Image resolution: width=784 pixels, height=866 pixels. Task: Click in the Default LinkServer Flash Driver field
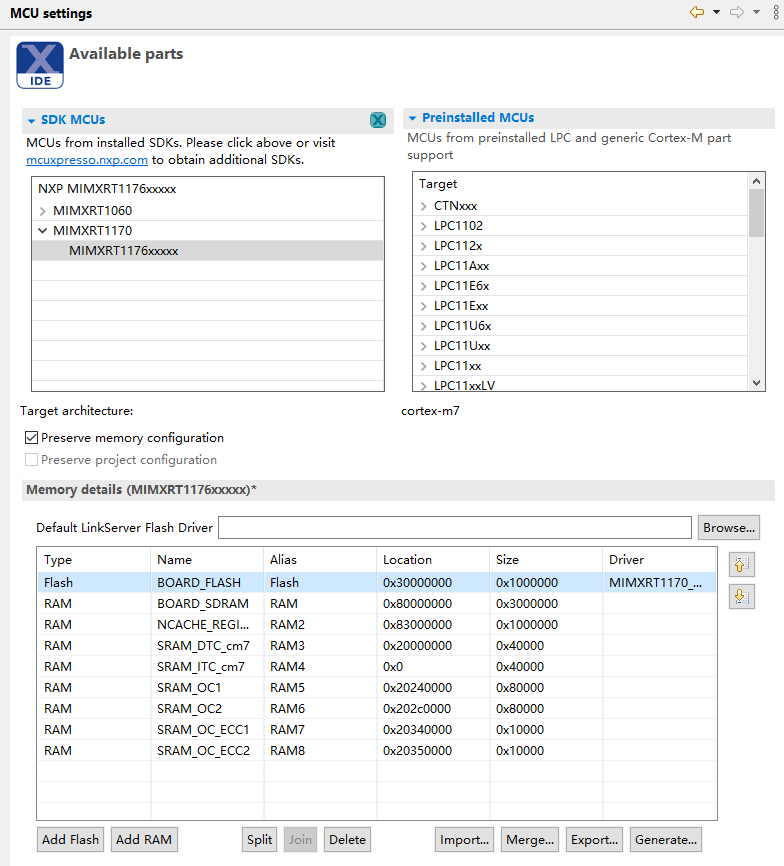click(454, 527)
